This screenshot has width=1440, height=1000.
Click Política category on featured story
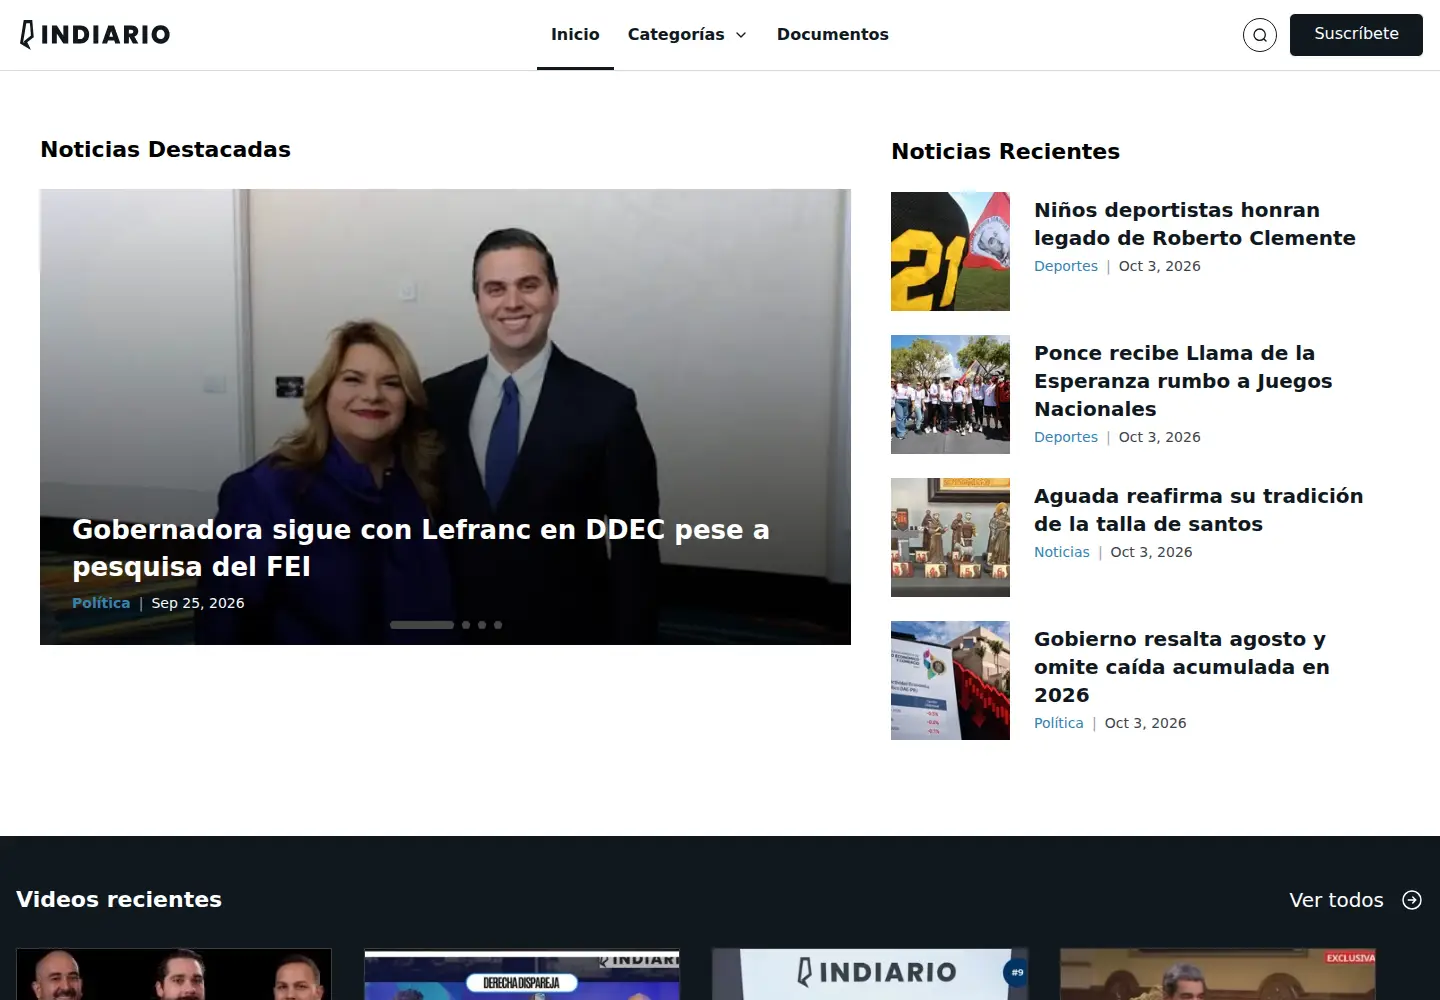(x=101, y=603)
